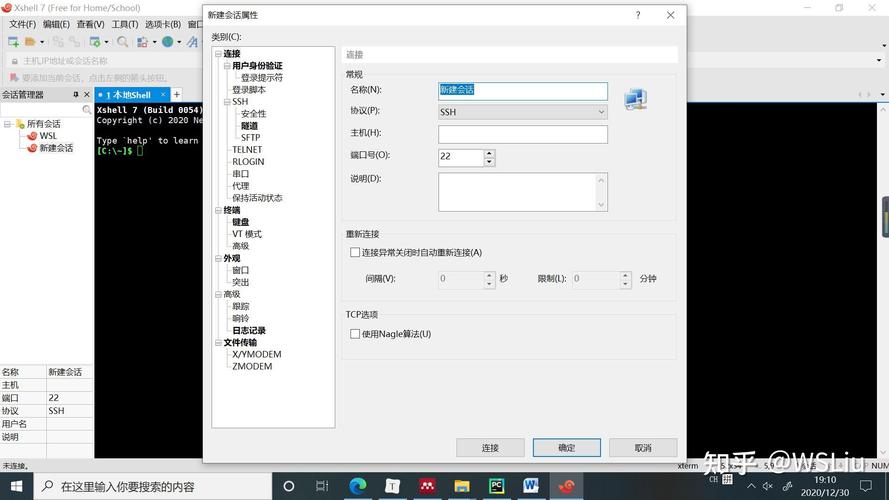Click the magnifier find icon in toolbar
Screen dimensions: 889x500
(x=122, y=41)
